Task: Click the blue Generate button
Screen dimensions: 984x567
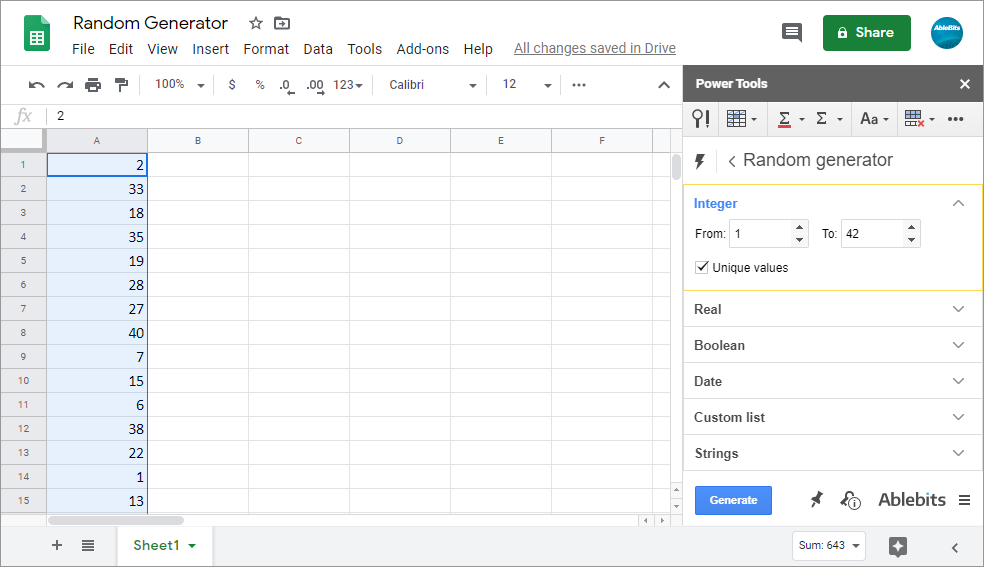Action: [x=733, y=501]
